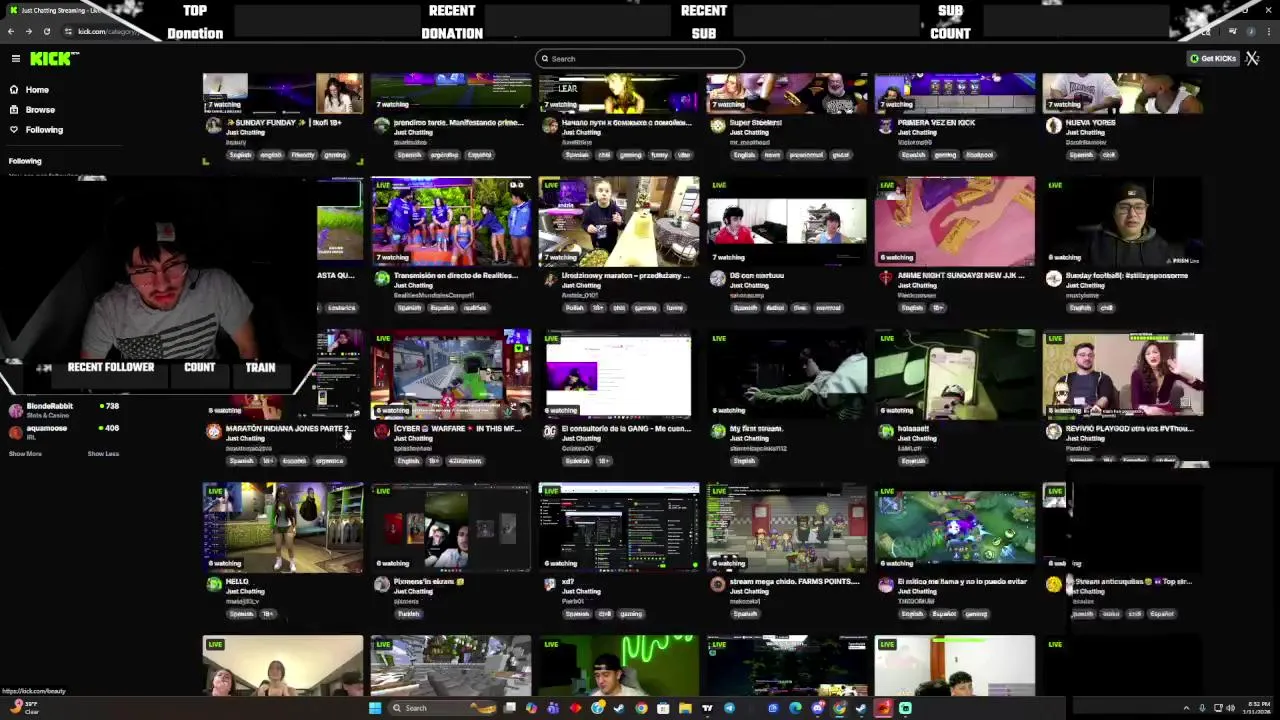
Task: Show hidden icons in system tray
Action: 1186,708
